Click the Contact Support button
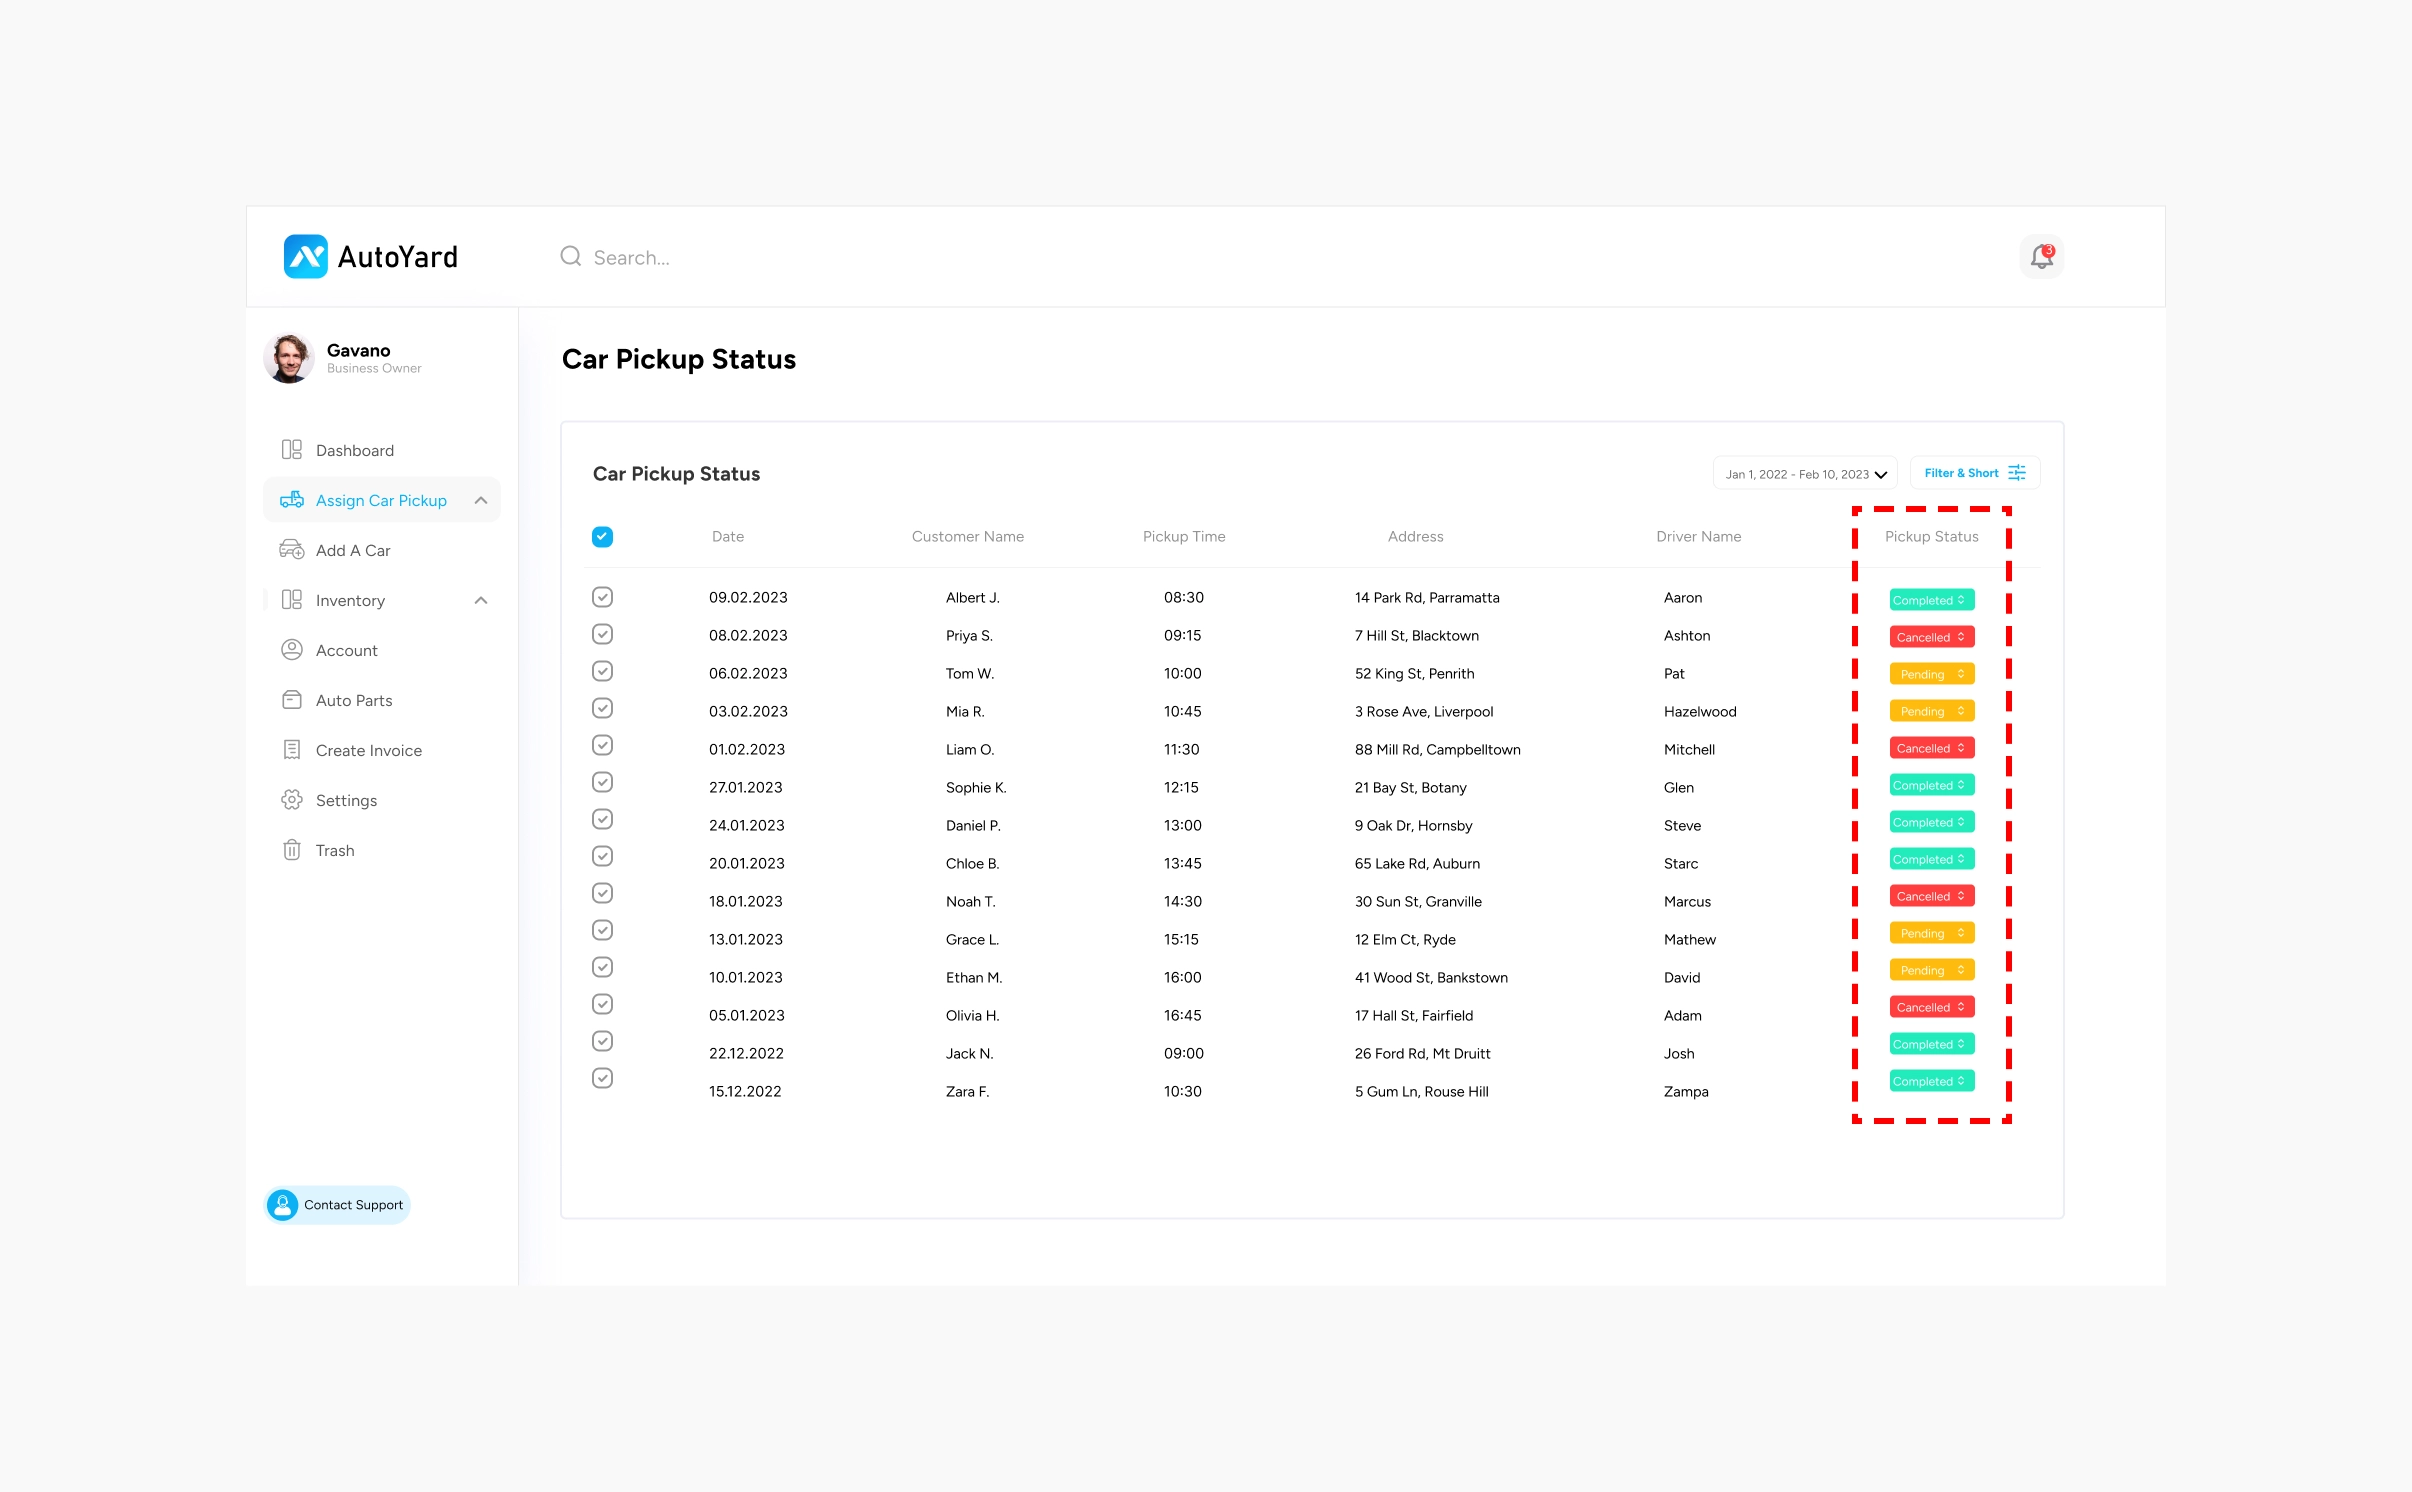The width and height of the screenshot is (2412, 1492). coord(338,1205)
